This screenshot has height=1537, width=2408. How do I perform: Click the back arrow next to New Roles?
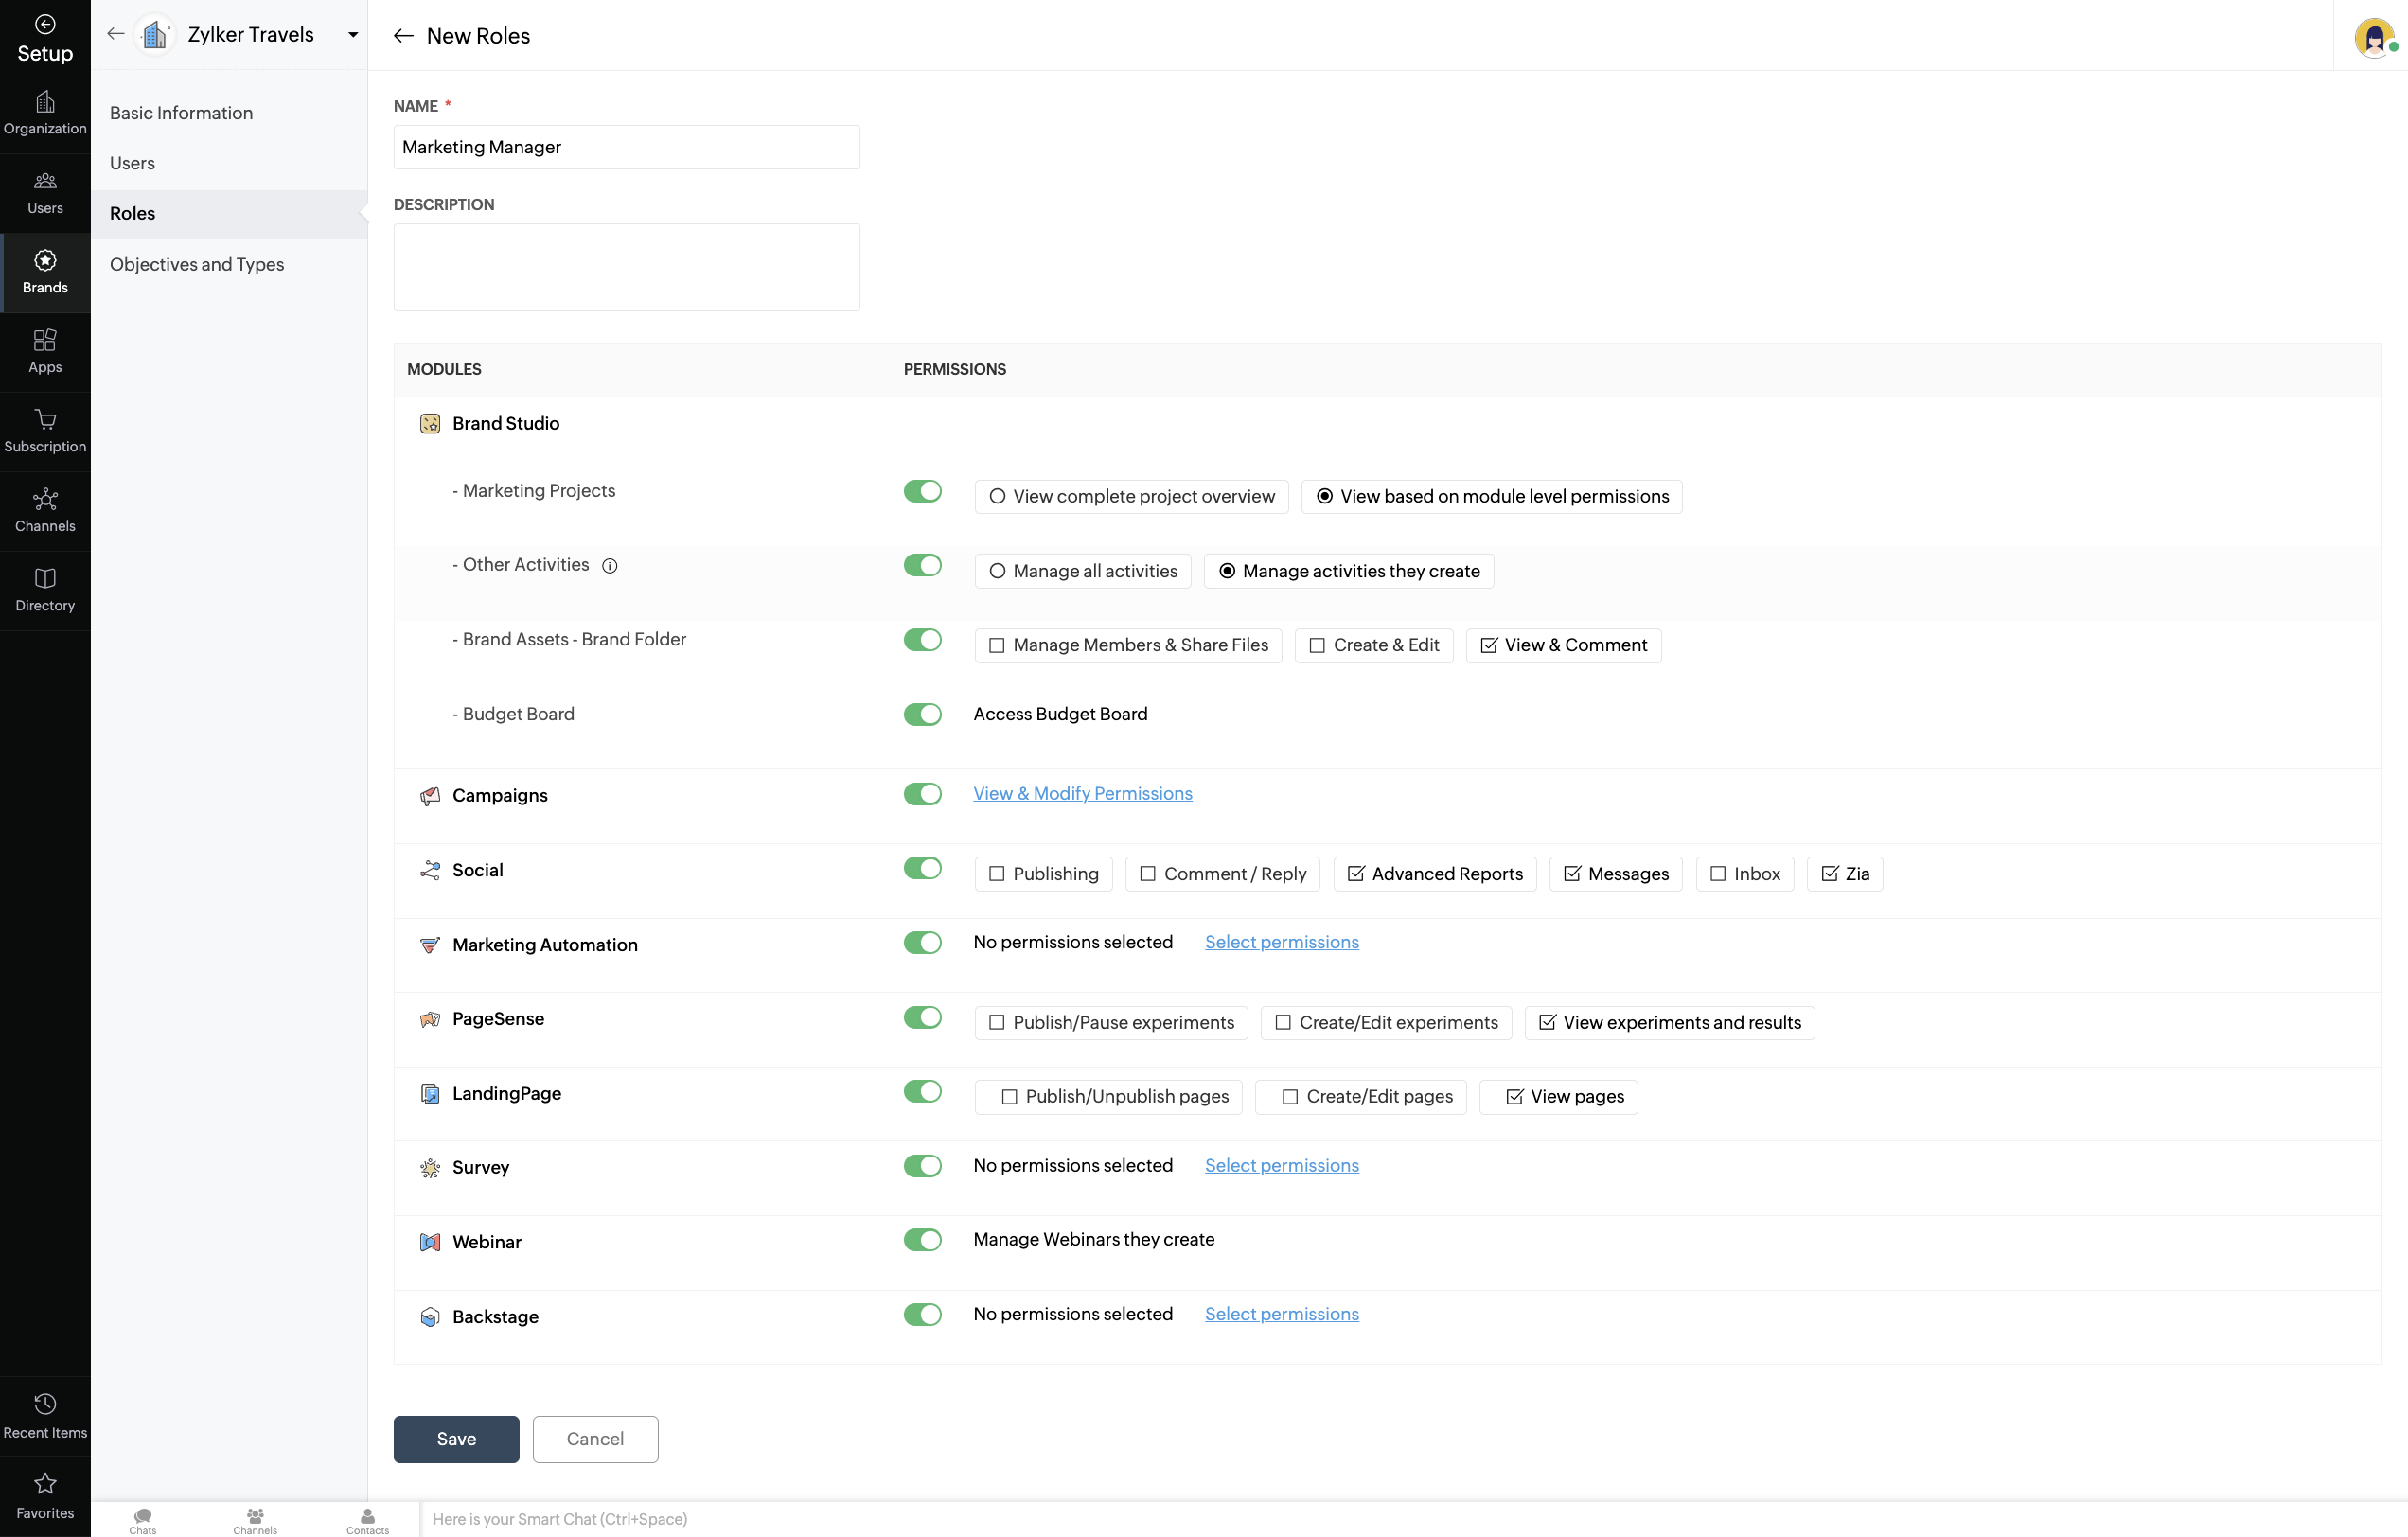pos(403,36)
